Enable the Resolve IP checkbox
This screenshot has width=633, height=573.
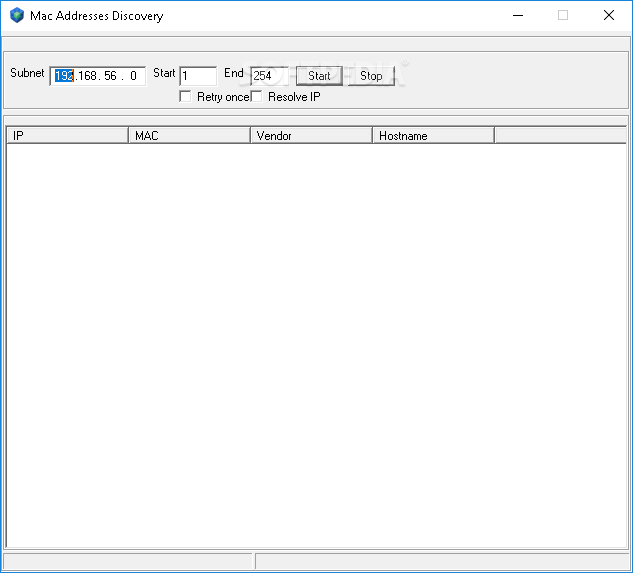[256, 97]
